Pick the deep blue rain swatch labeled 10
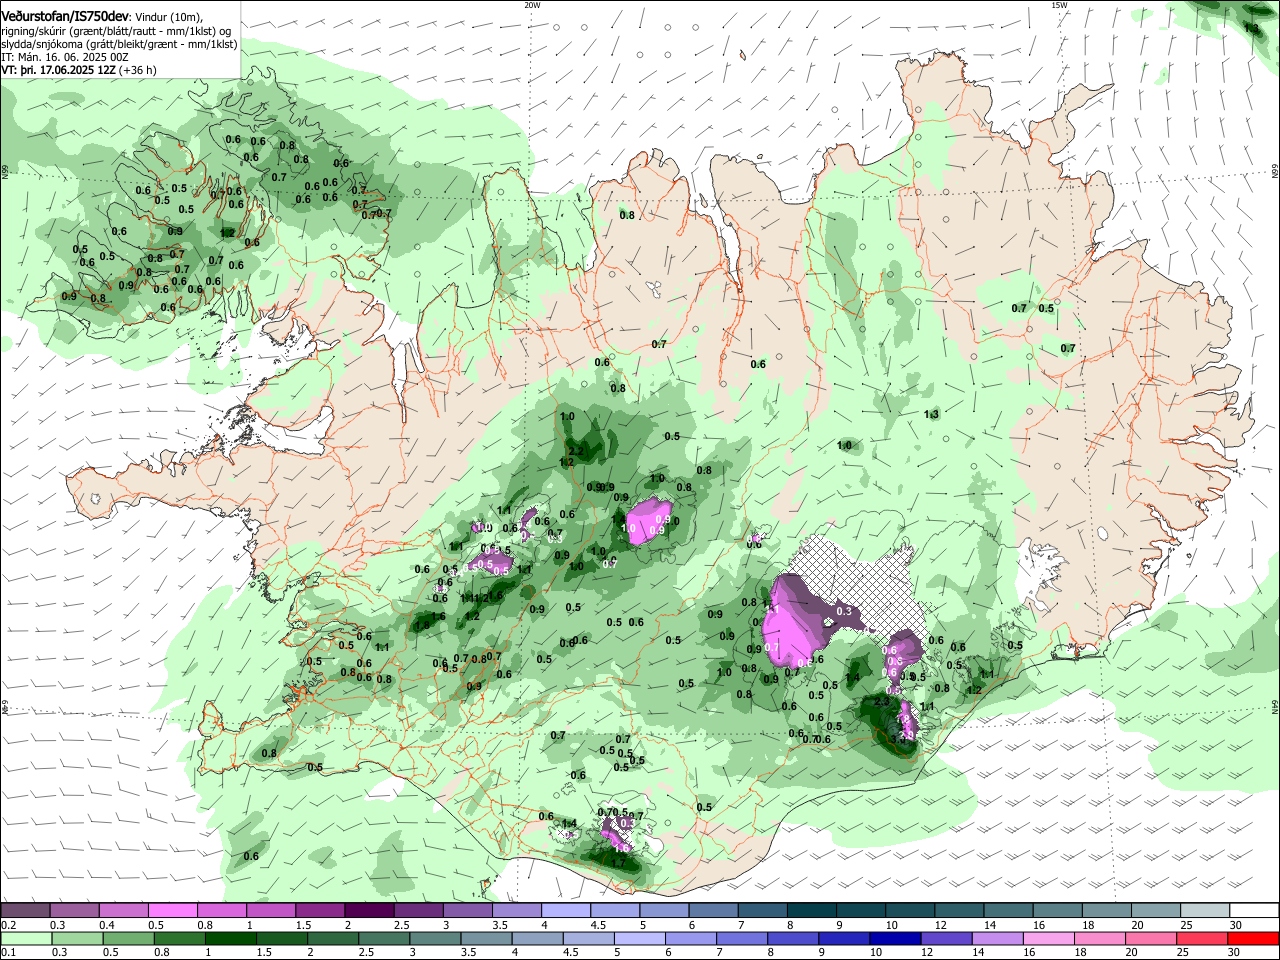 click(896, 938)
